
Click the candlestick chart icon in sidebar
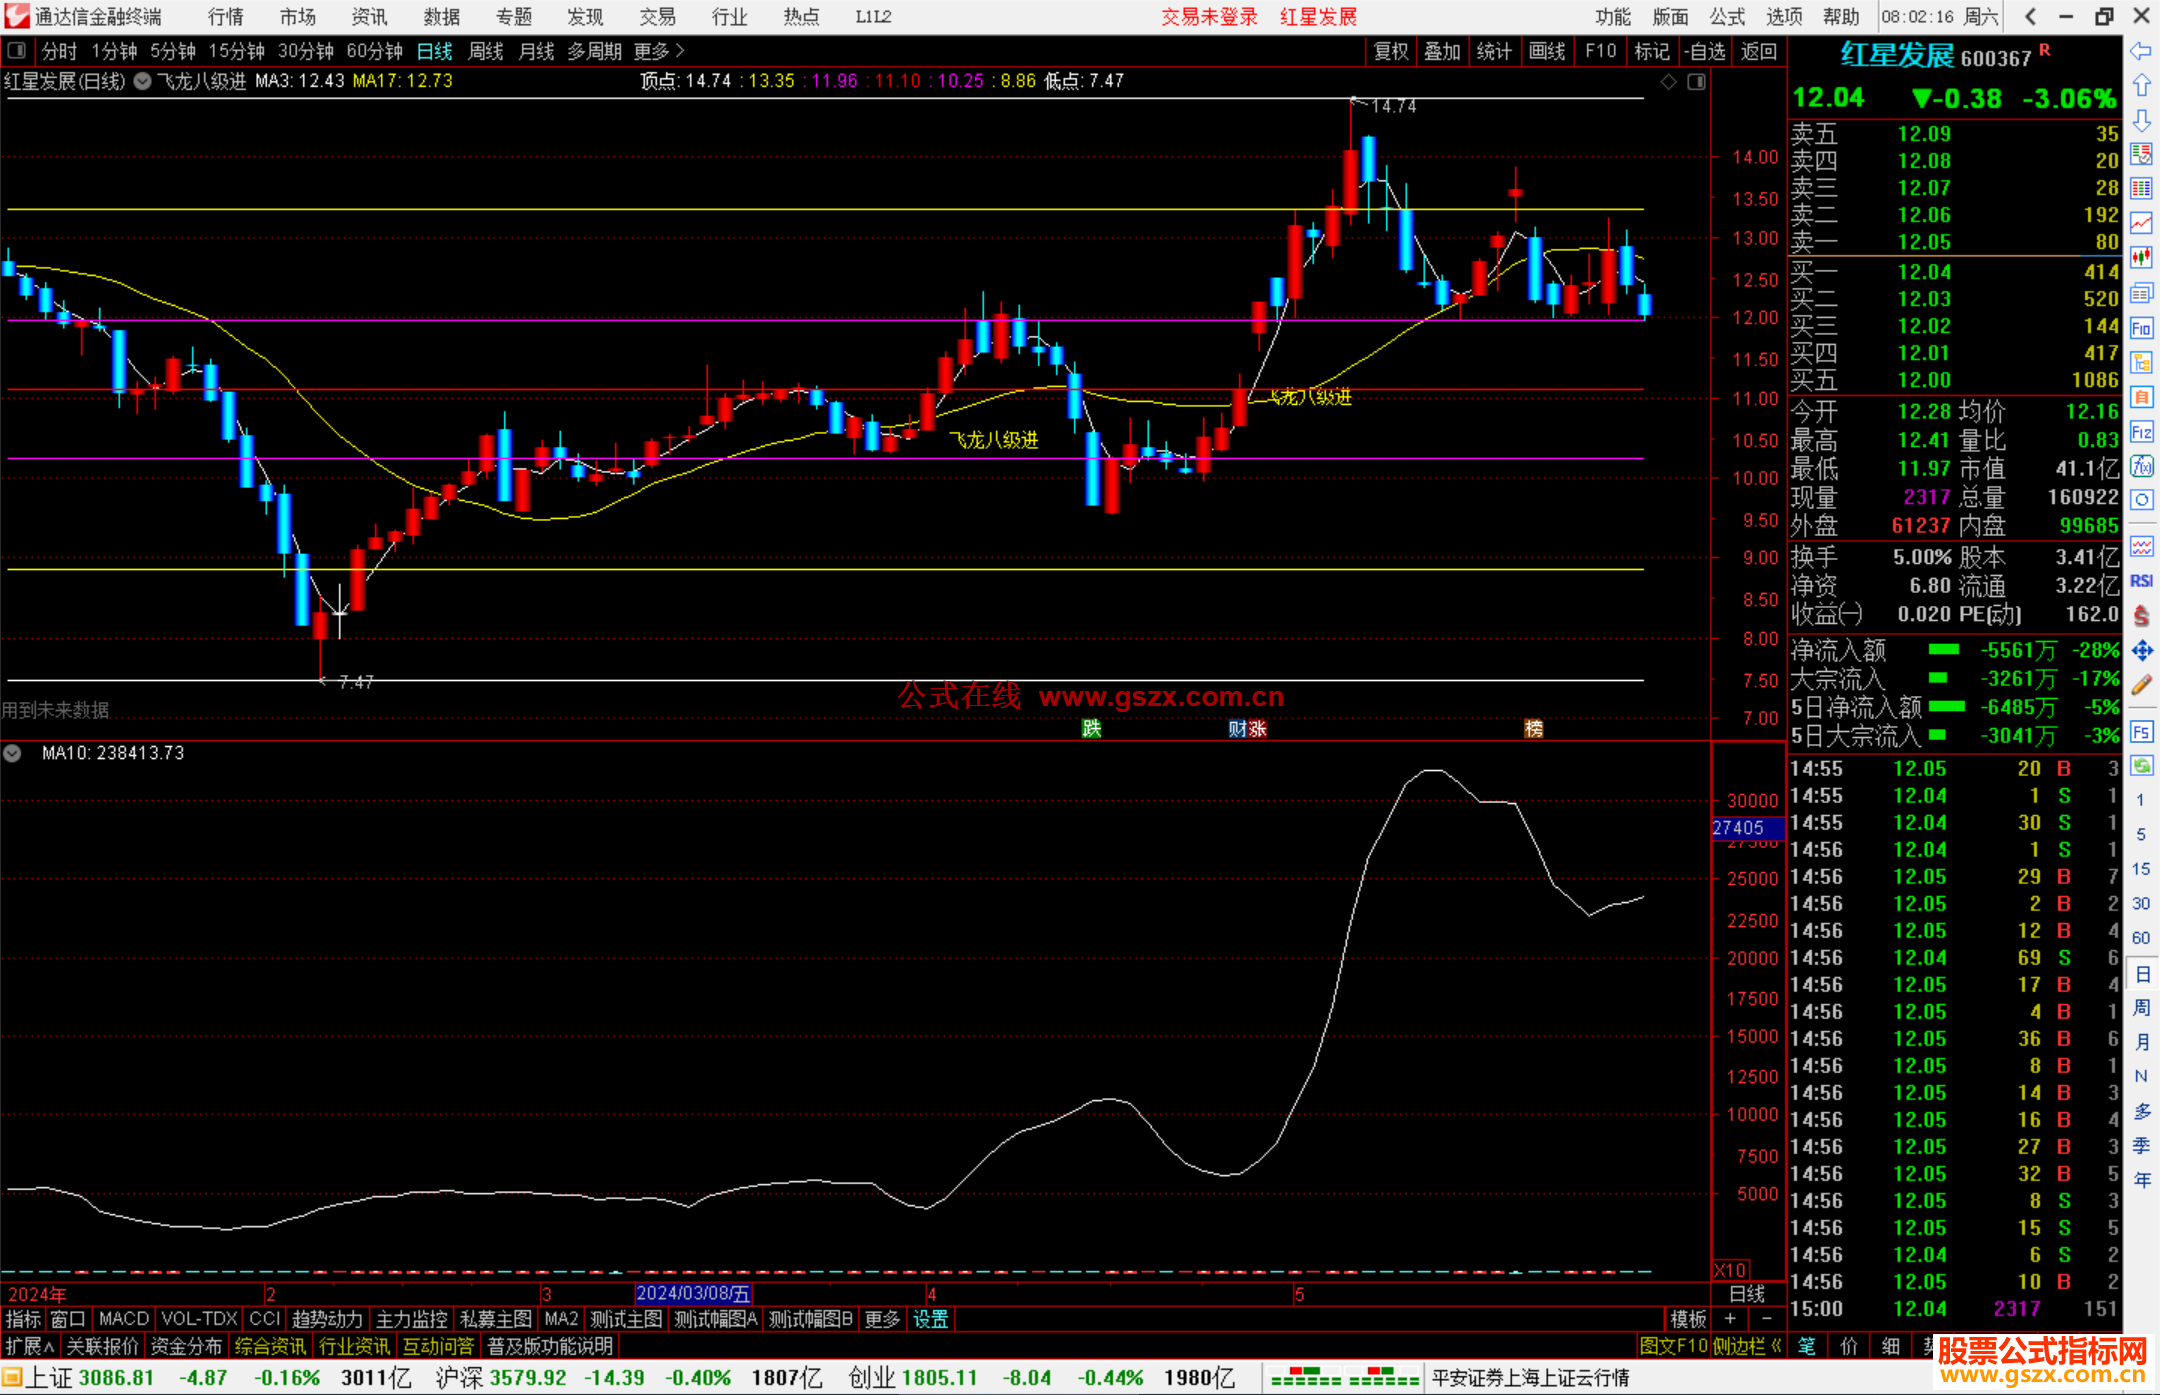click(2141, 257)
